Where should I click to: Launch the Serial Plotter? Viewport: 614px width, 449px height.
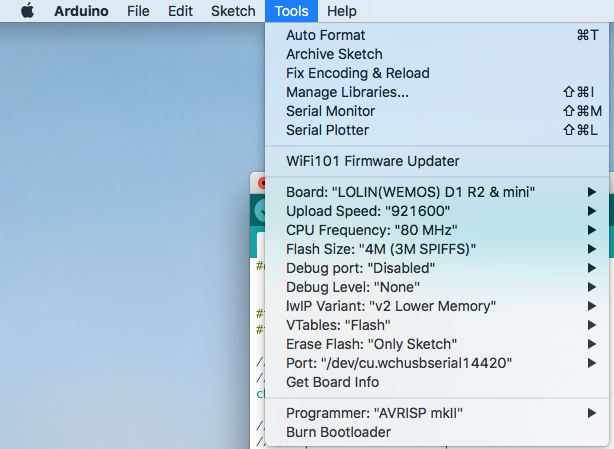tap(327, 130)
